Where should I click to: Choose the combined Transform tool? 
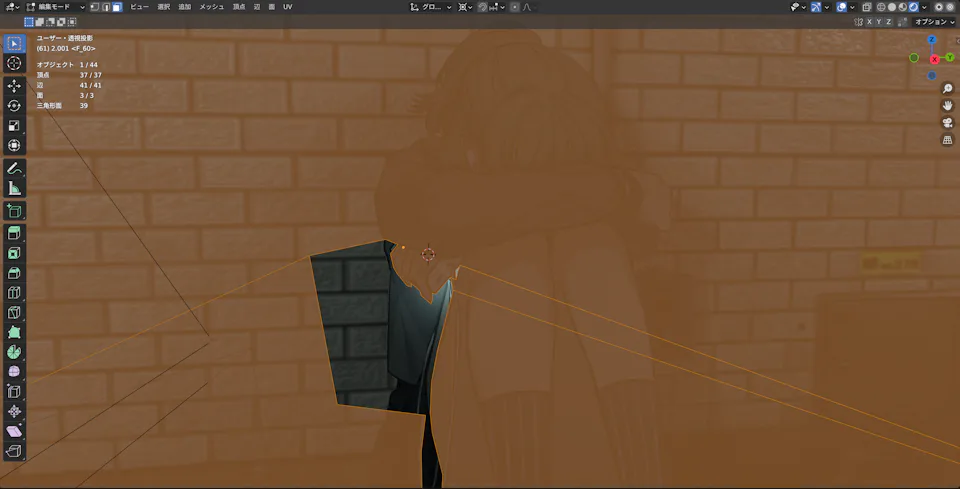point(14,145)
